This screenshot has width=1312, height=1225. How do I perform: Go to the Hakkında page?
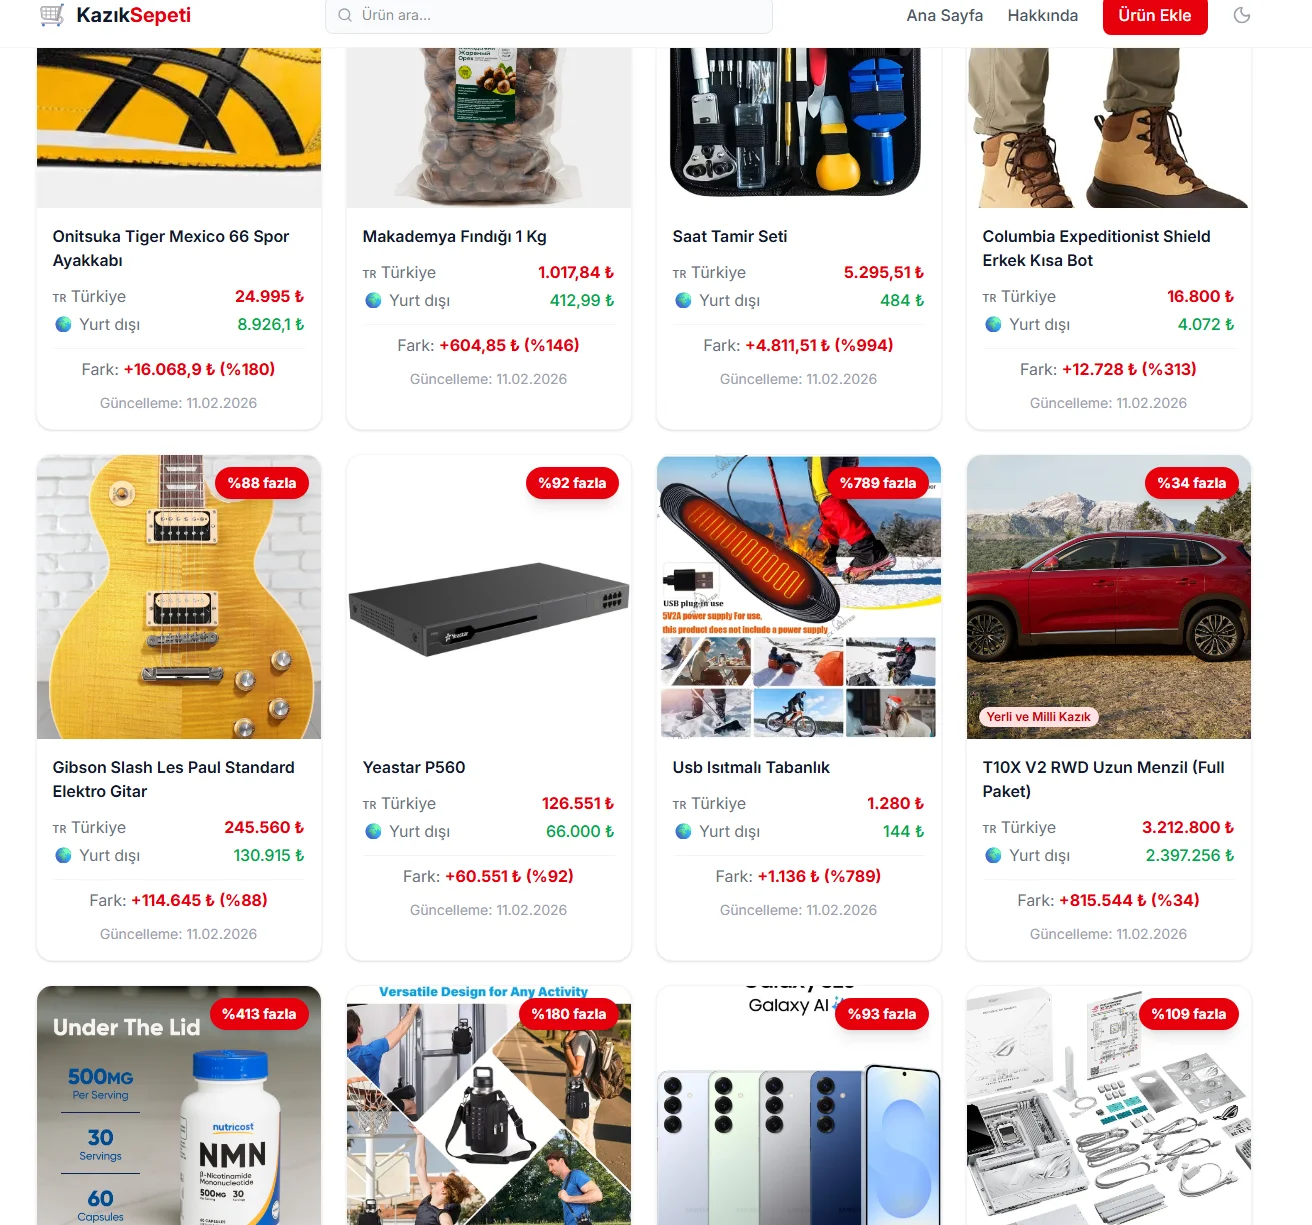pyautogui.click(x=1042, y=15)
